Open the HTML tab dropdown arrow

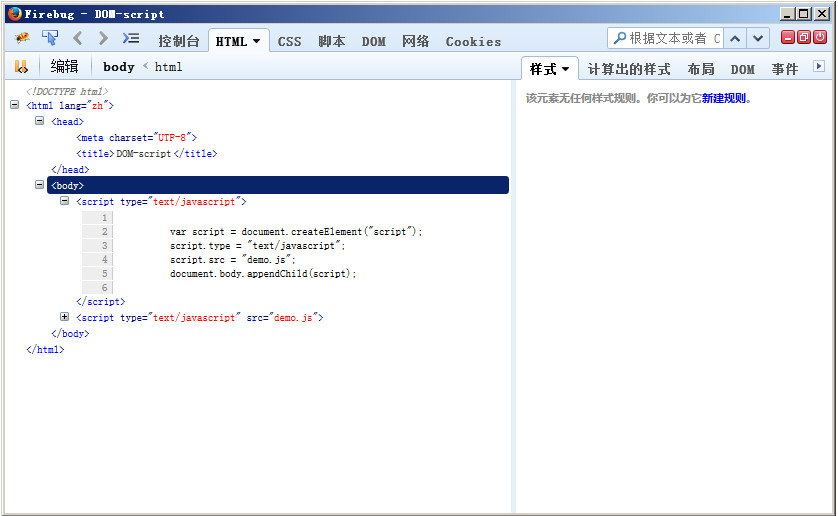coord(256,41)
